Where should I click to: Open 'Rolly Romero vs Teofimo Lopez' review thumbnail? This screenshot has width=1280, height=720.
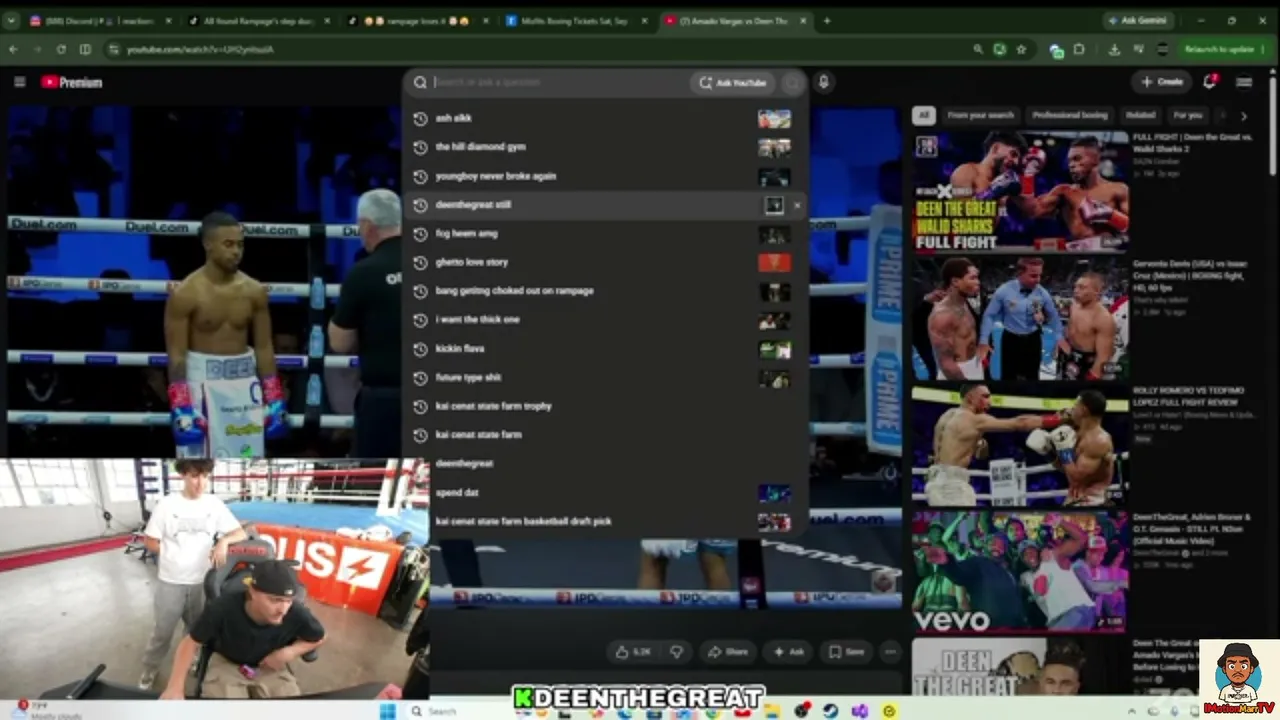pyautogui.click(x=1020, y=444)
